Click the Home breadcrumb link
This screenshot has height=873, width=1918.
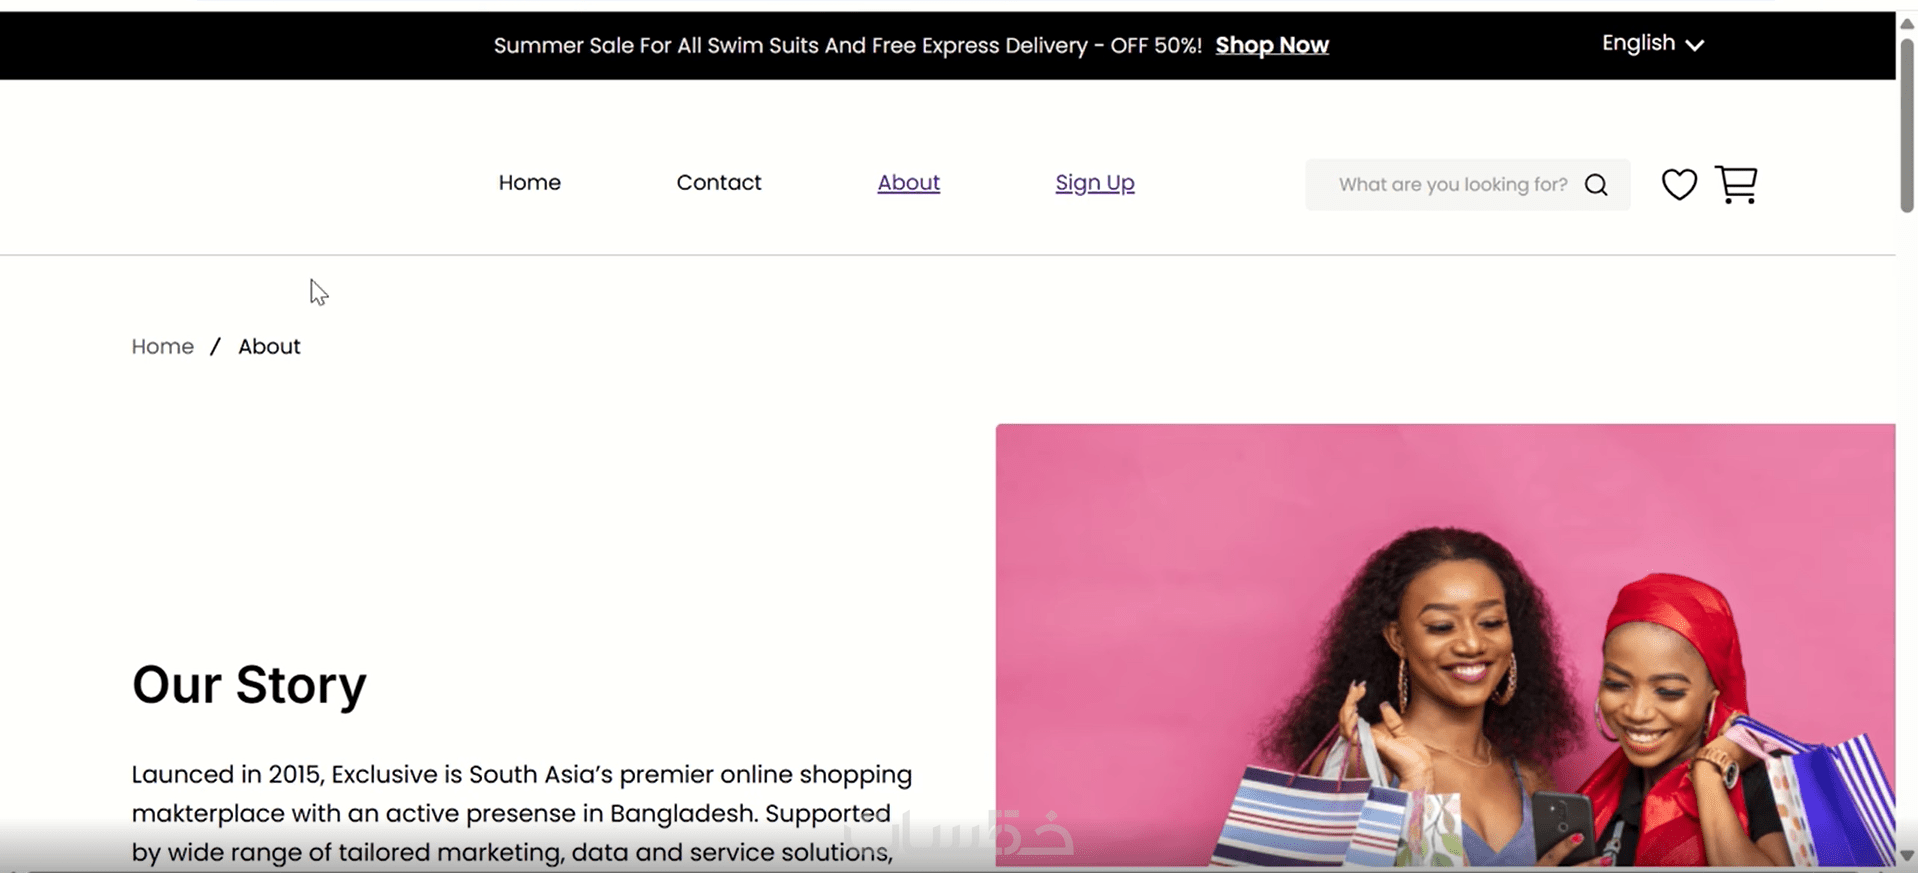tap(162, 347)
